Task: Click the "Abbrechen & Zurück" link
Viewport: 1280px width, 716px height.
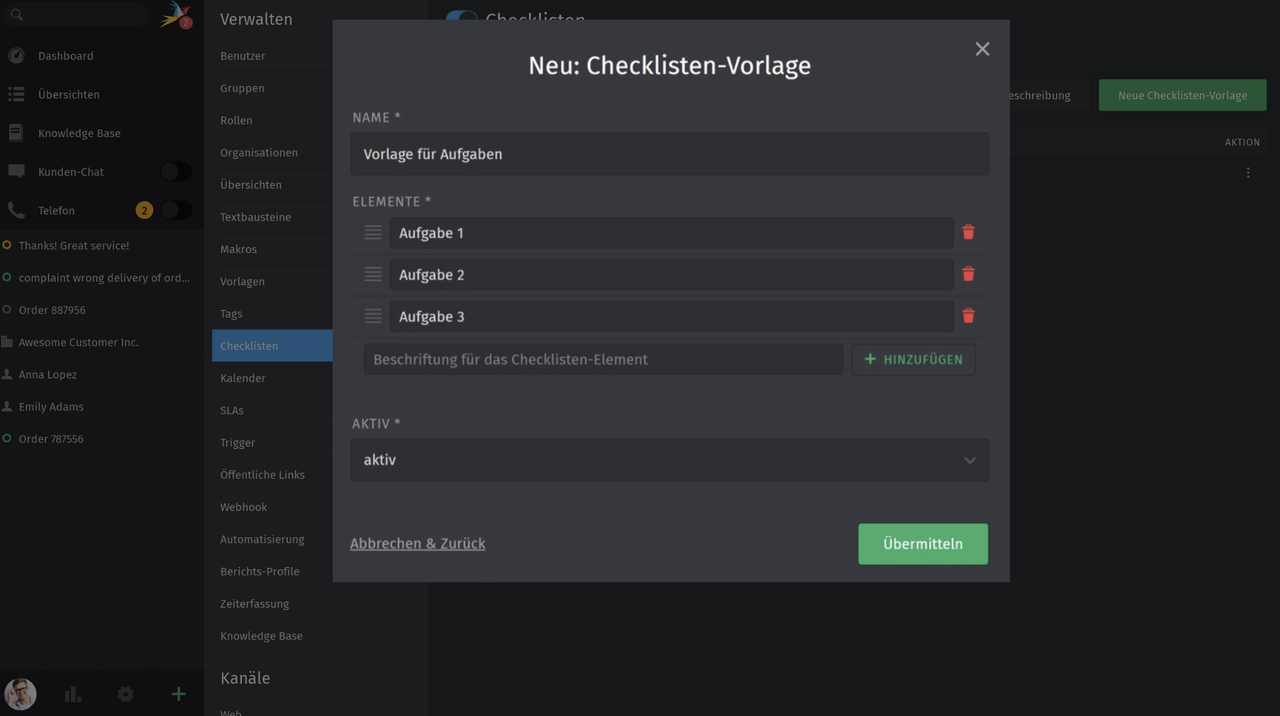Action: coord(417,543)
